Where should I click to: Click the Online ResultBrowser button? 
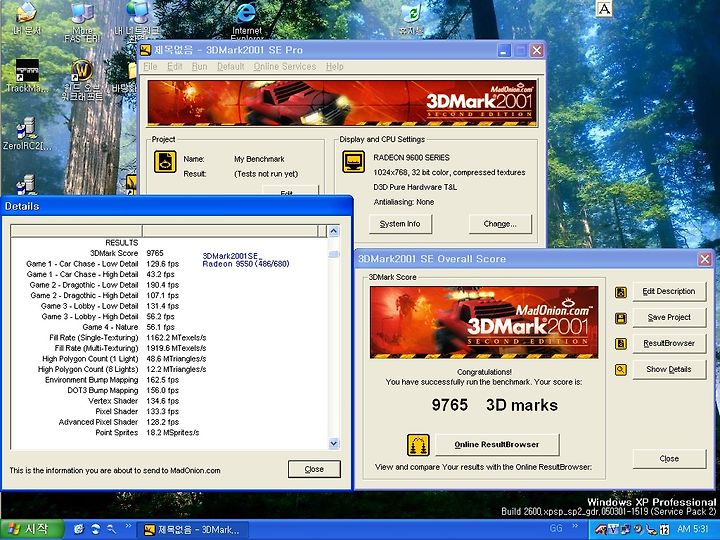pyautogui.click(x=497, y=444)
